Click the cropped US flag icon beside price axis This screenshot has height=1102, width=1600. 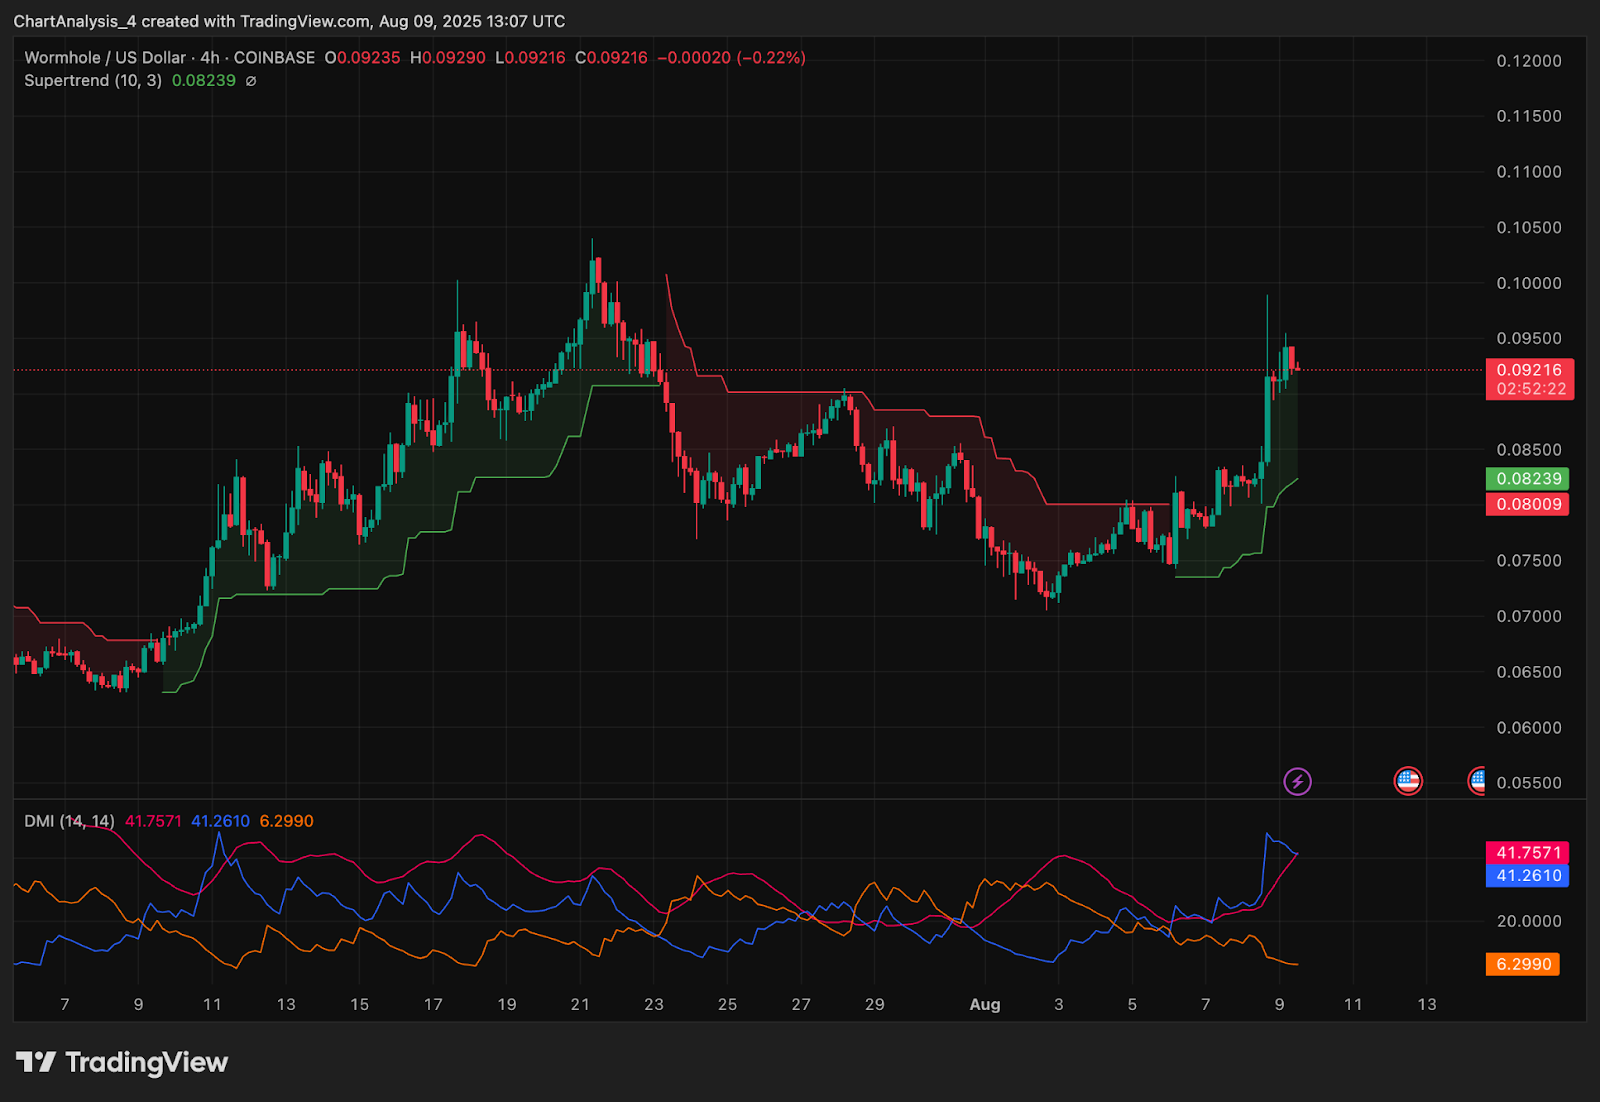(1477, 781)
